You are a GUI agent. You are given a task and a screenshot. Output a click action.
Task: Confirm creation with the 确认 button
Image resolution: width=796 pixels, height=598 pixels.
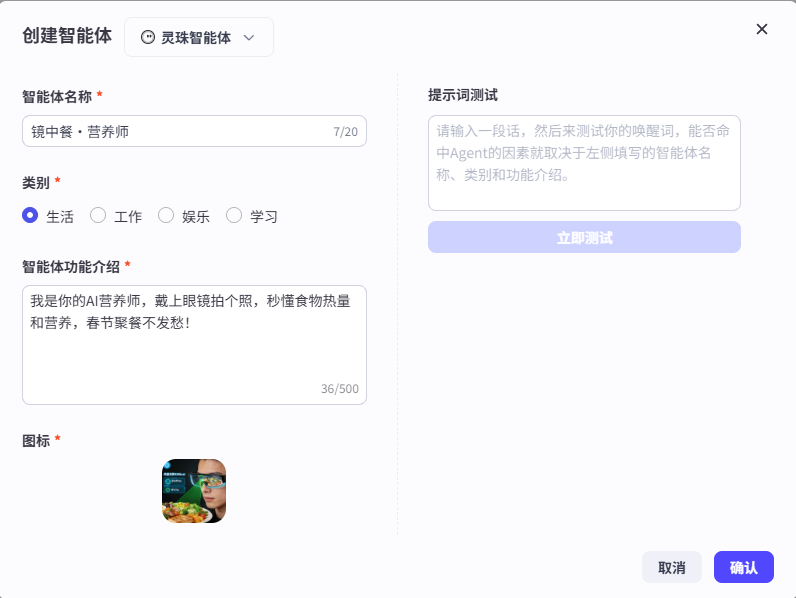[744, 567]
